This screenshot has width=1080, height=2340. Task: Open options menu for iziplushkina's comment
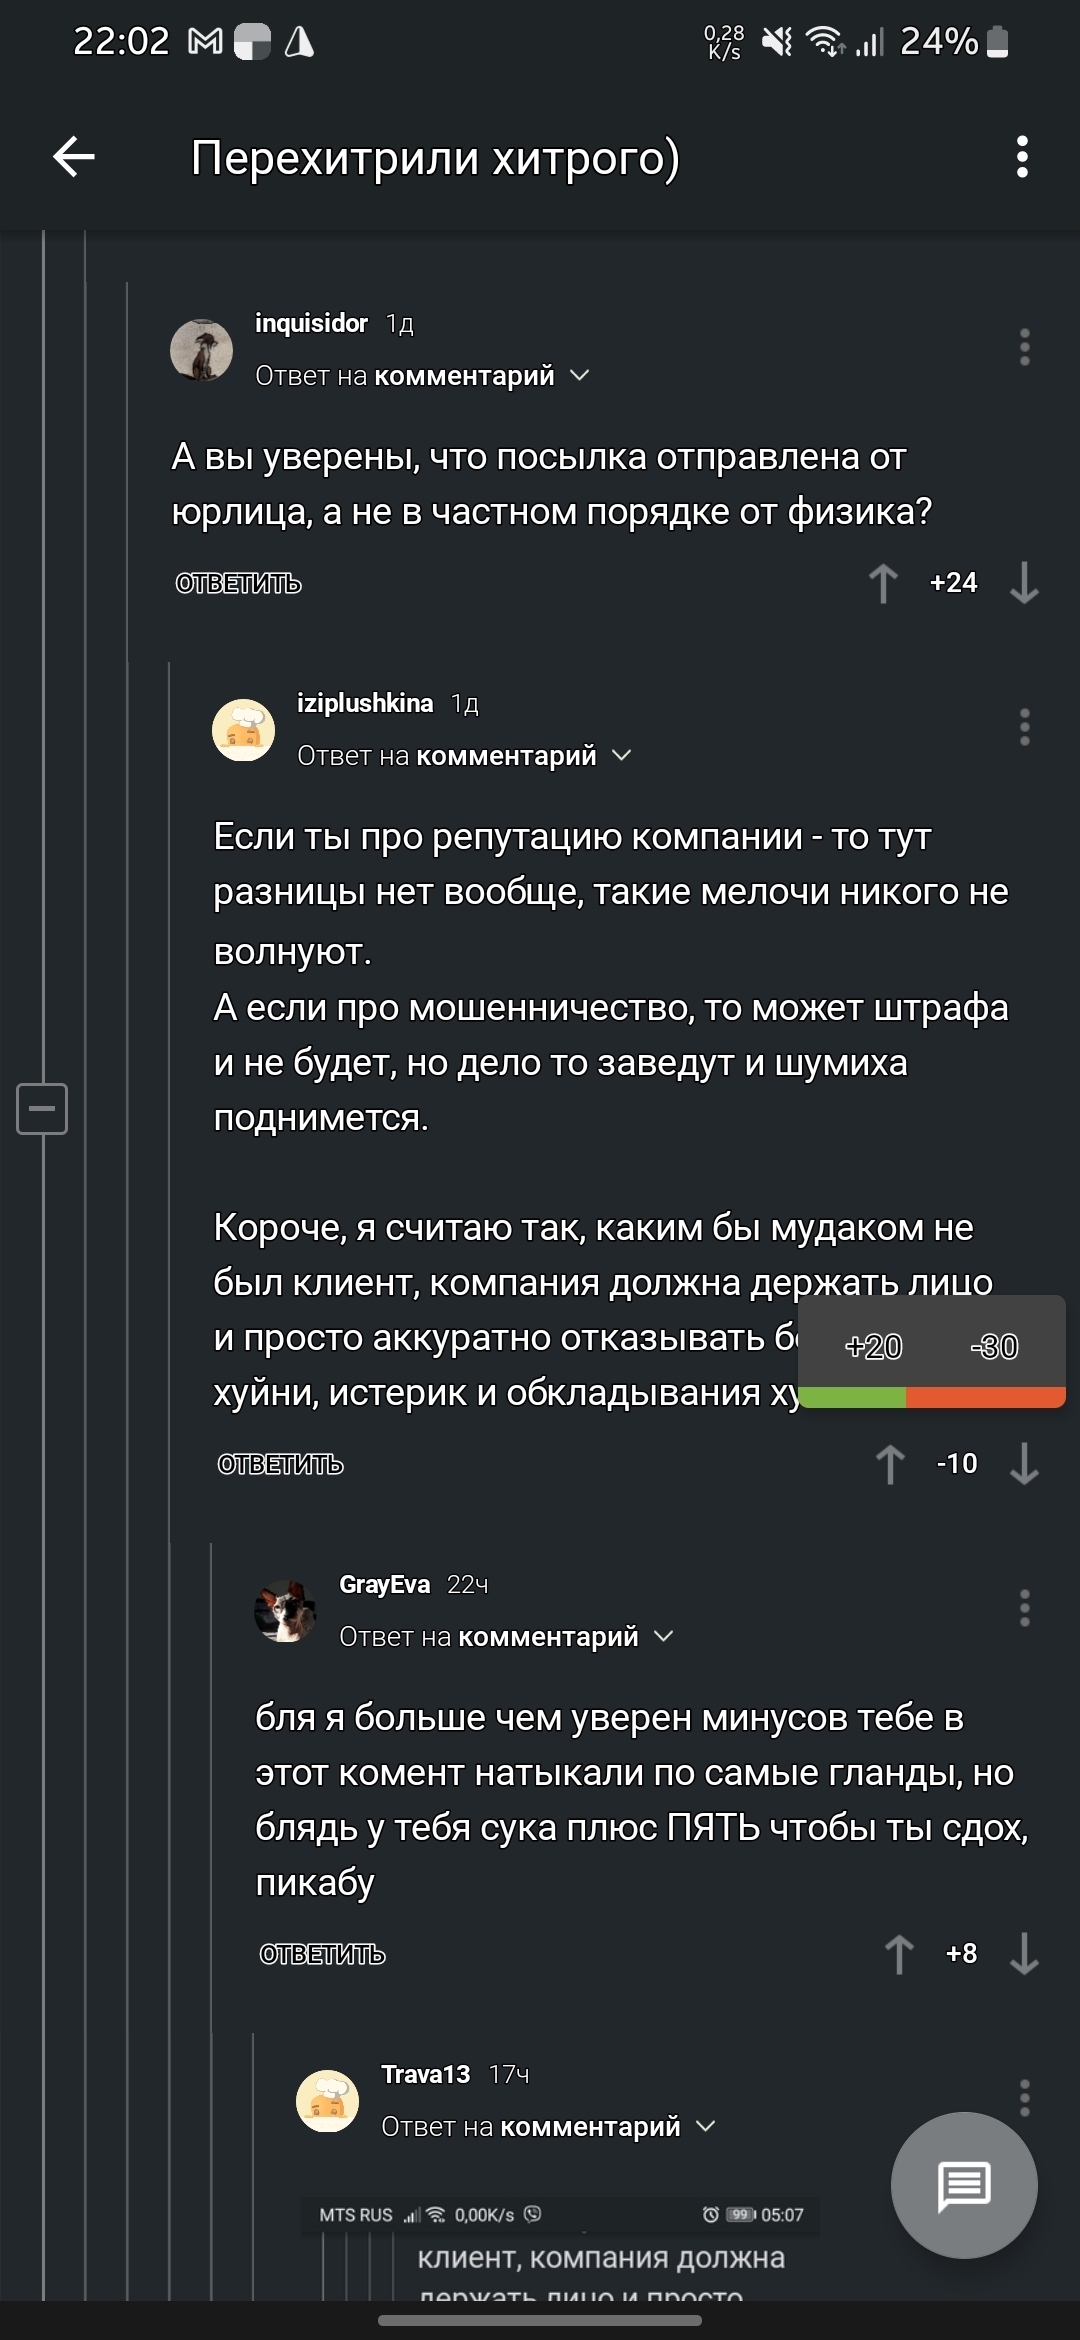1024,727
